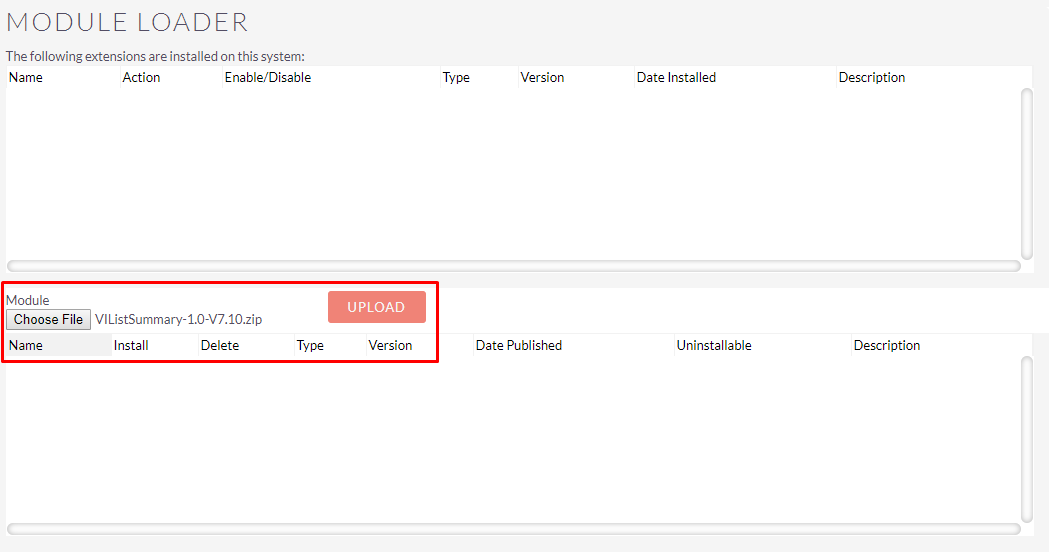Screen dimensions: 1049x552
Task: Click the Uninstallable column header
Action: tap(714, 345)
